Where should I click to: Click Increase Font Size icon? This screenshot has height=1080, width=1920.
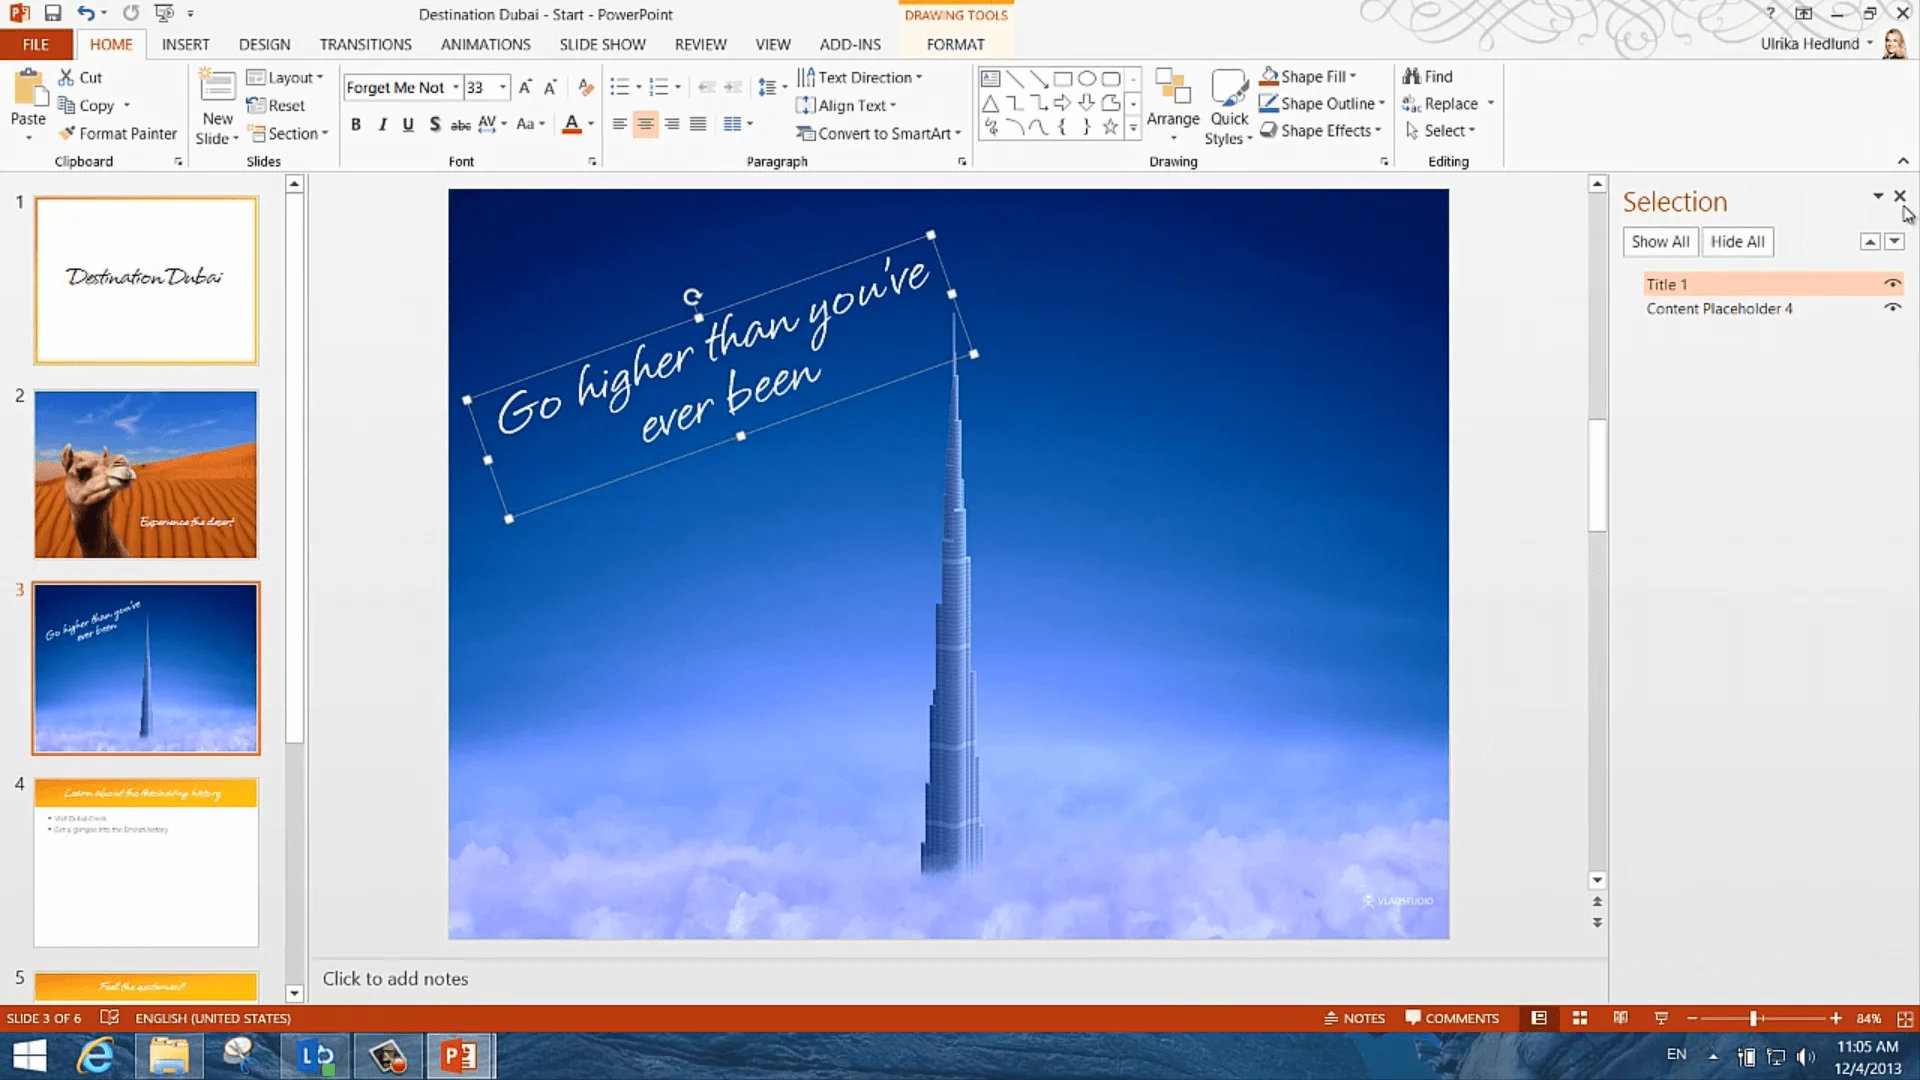pyautogui.click(x=524, y=88)
